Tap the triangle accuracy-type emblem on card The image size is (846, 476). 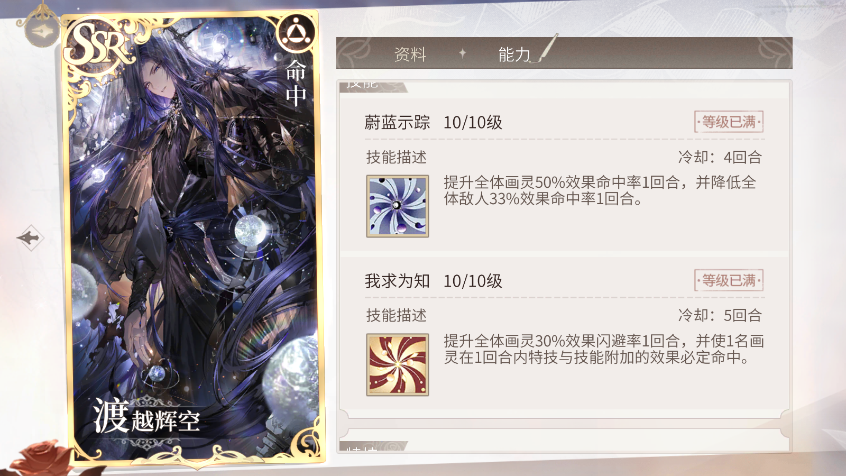[295, 33]
